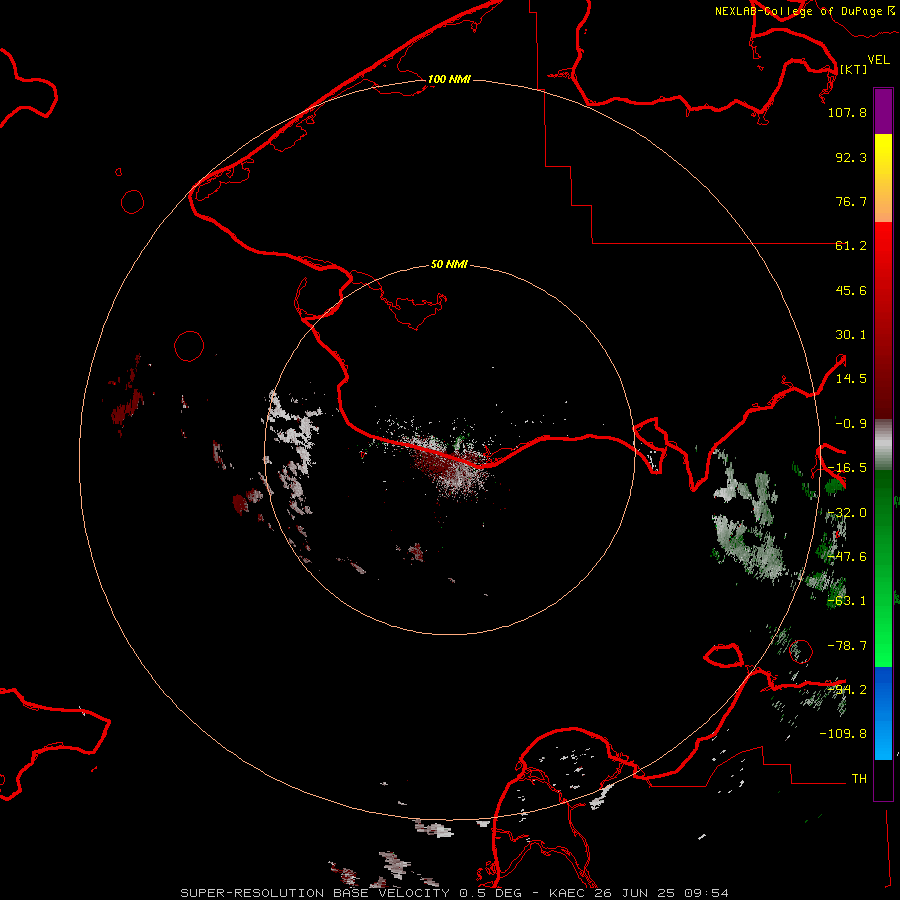
Task: Select the -47.6 scale value
Action: (x=847, y=557)
